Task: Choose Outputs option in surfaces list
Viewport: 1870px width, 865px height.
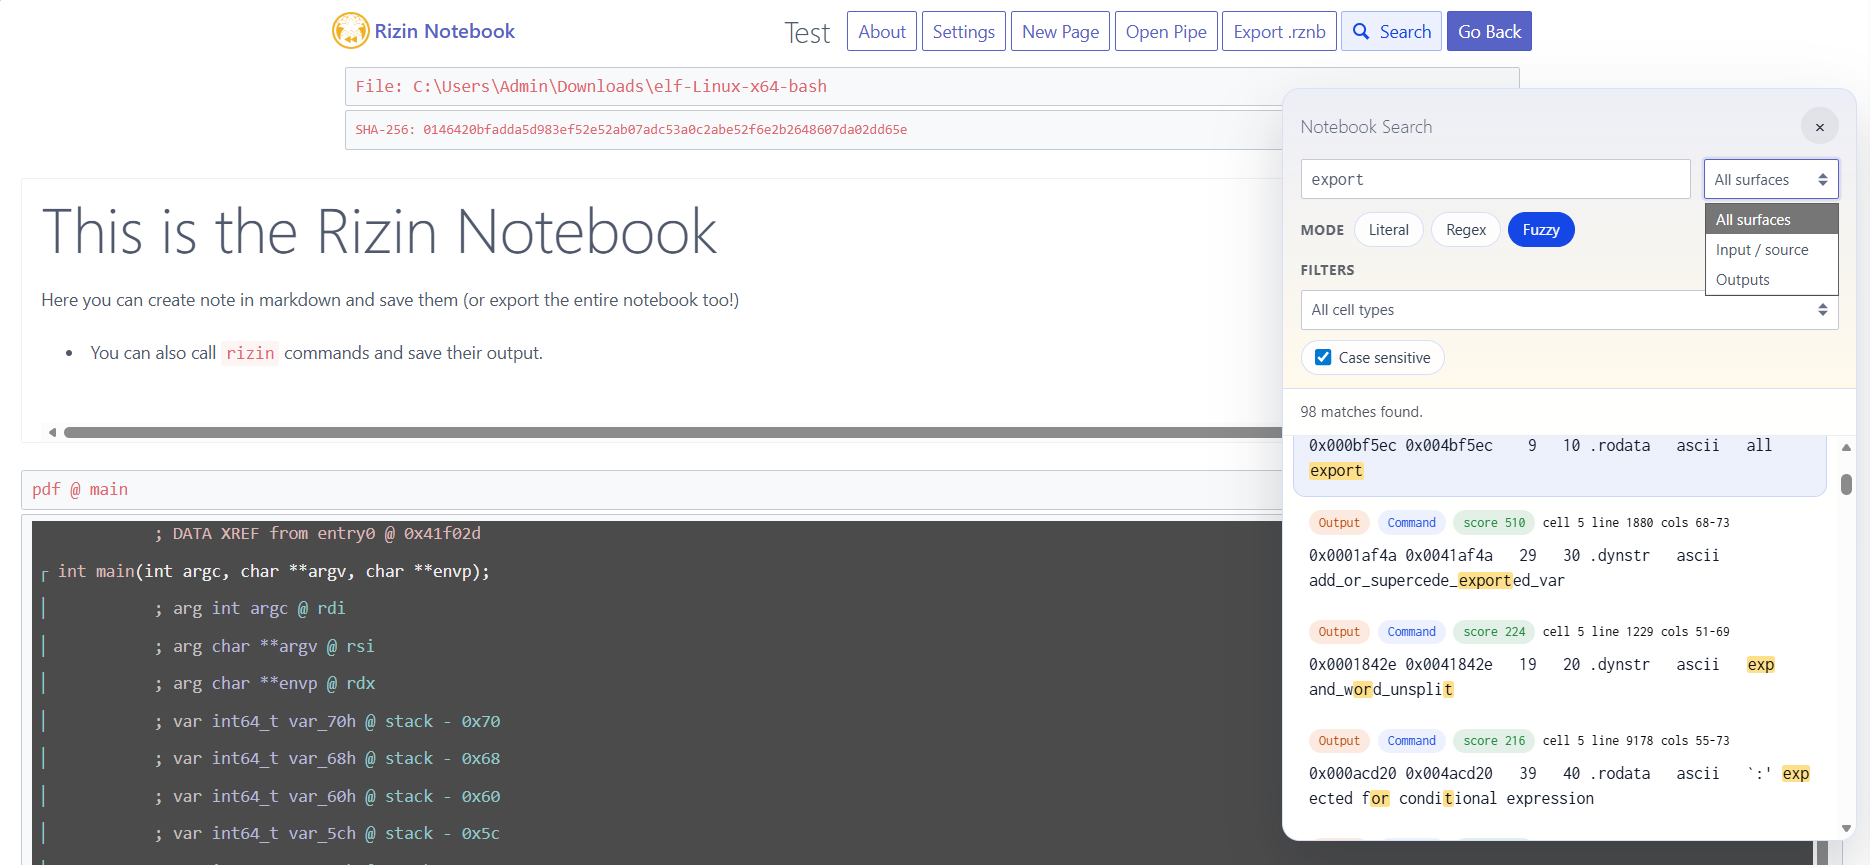Action: click(1771, 280)
